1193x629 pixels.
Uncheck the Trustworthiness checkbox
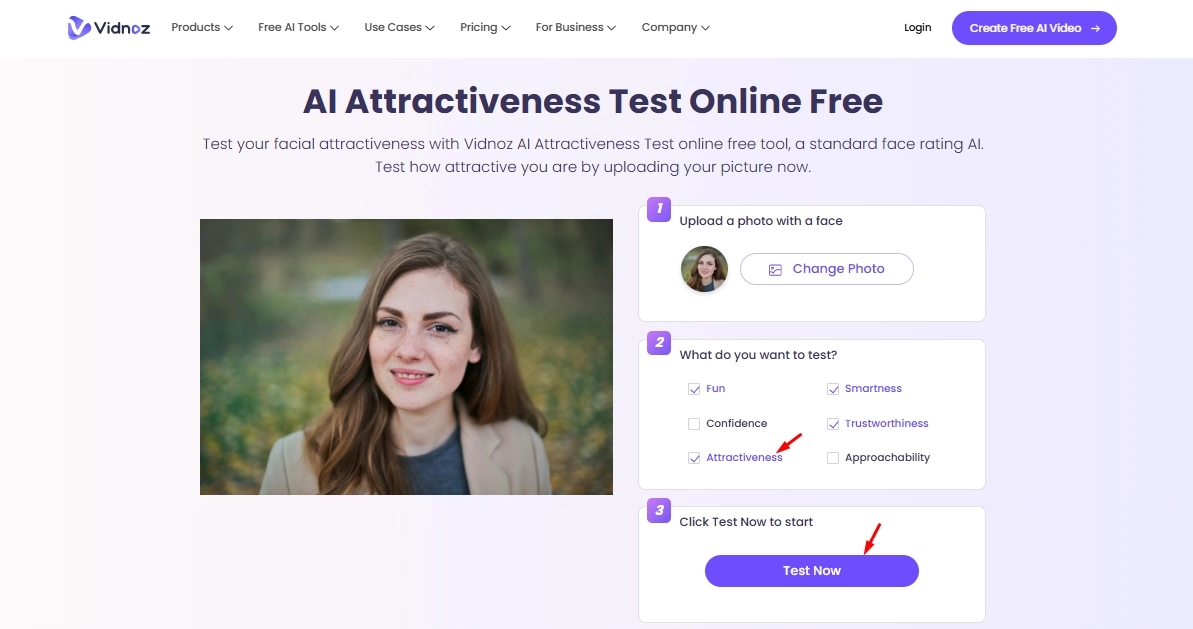pos(833,424)
